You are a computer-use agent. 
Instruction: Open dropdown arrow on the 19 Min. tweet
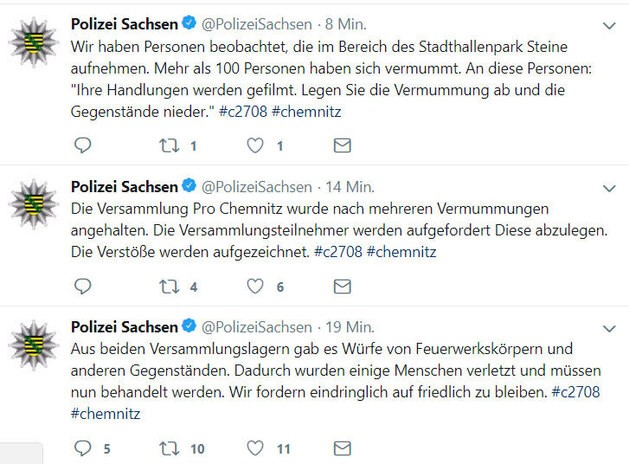pos(609,326)
